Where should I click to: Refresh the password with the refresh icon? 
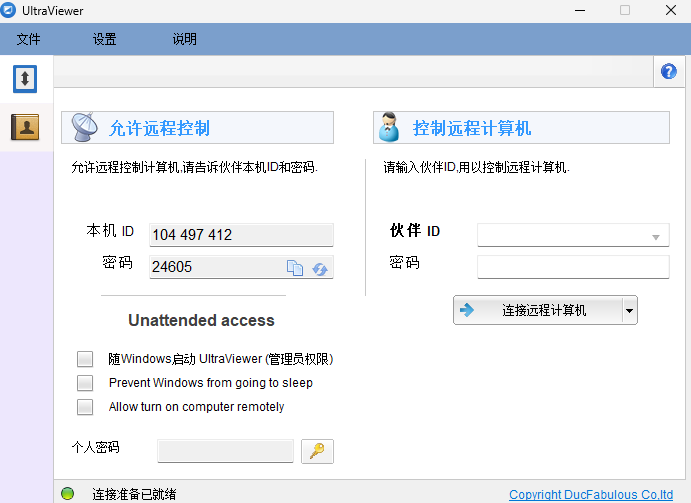[x=320, y=268]
